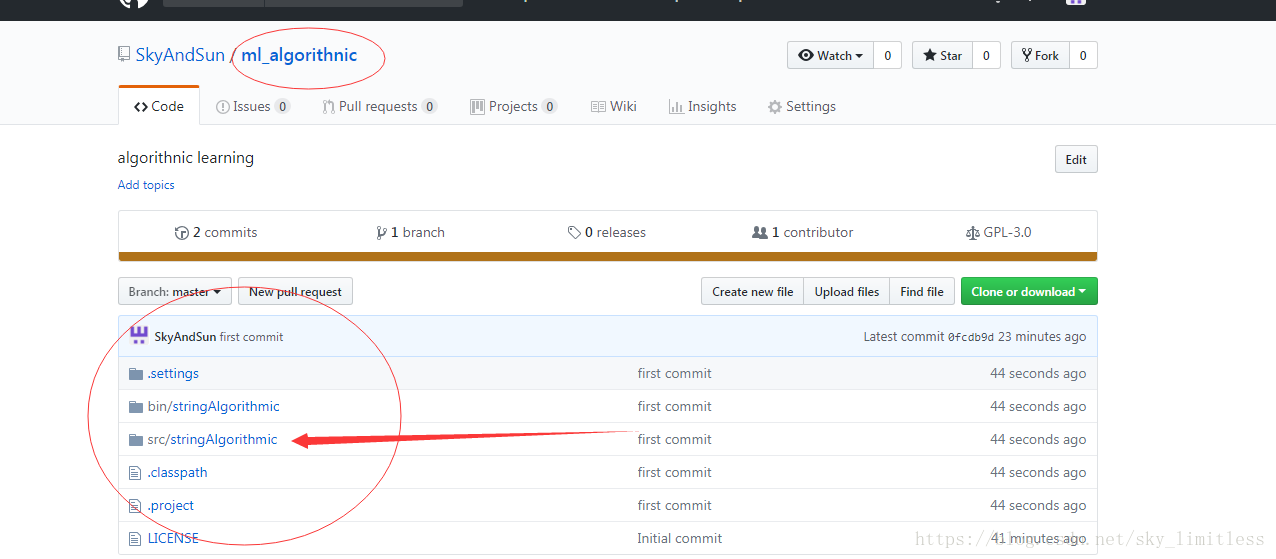Viewport: 1276px width, 559px height.
Task: Click the Insights bar graph icon
Action: (676, 107)
